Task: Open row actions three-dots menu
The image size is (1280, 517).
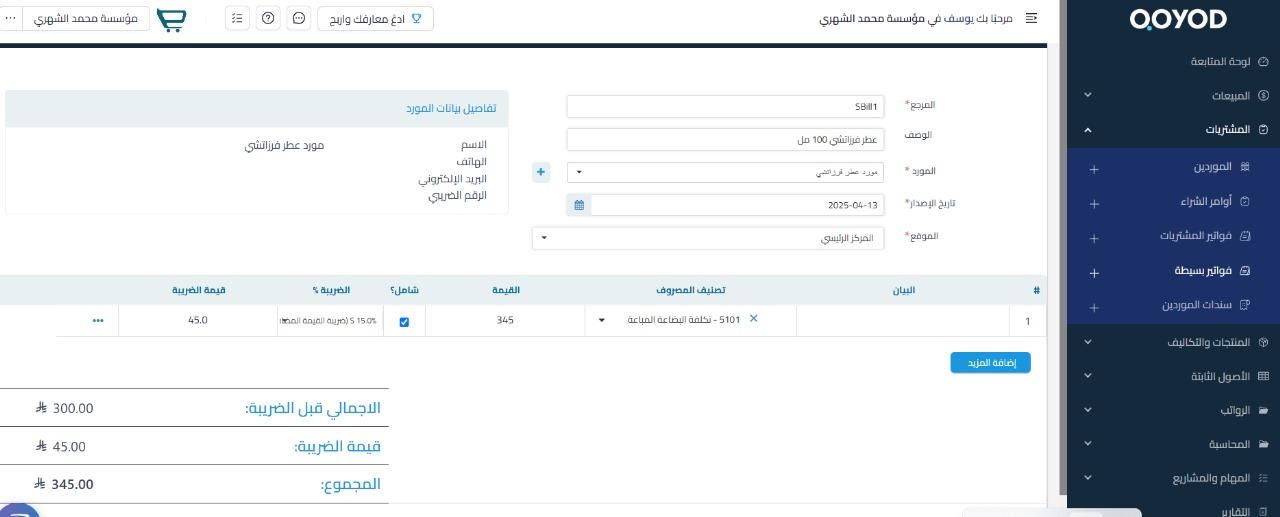Action: click(98, 321)
